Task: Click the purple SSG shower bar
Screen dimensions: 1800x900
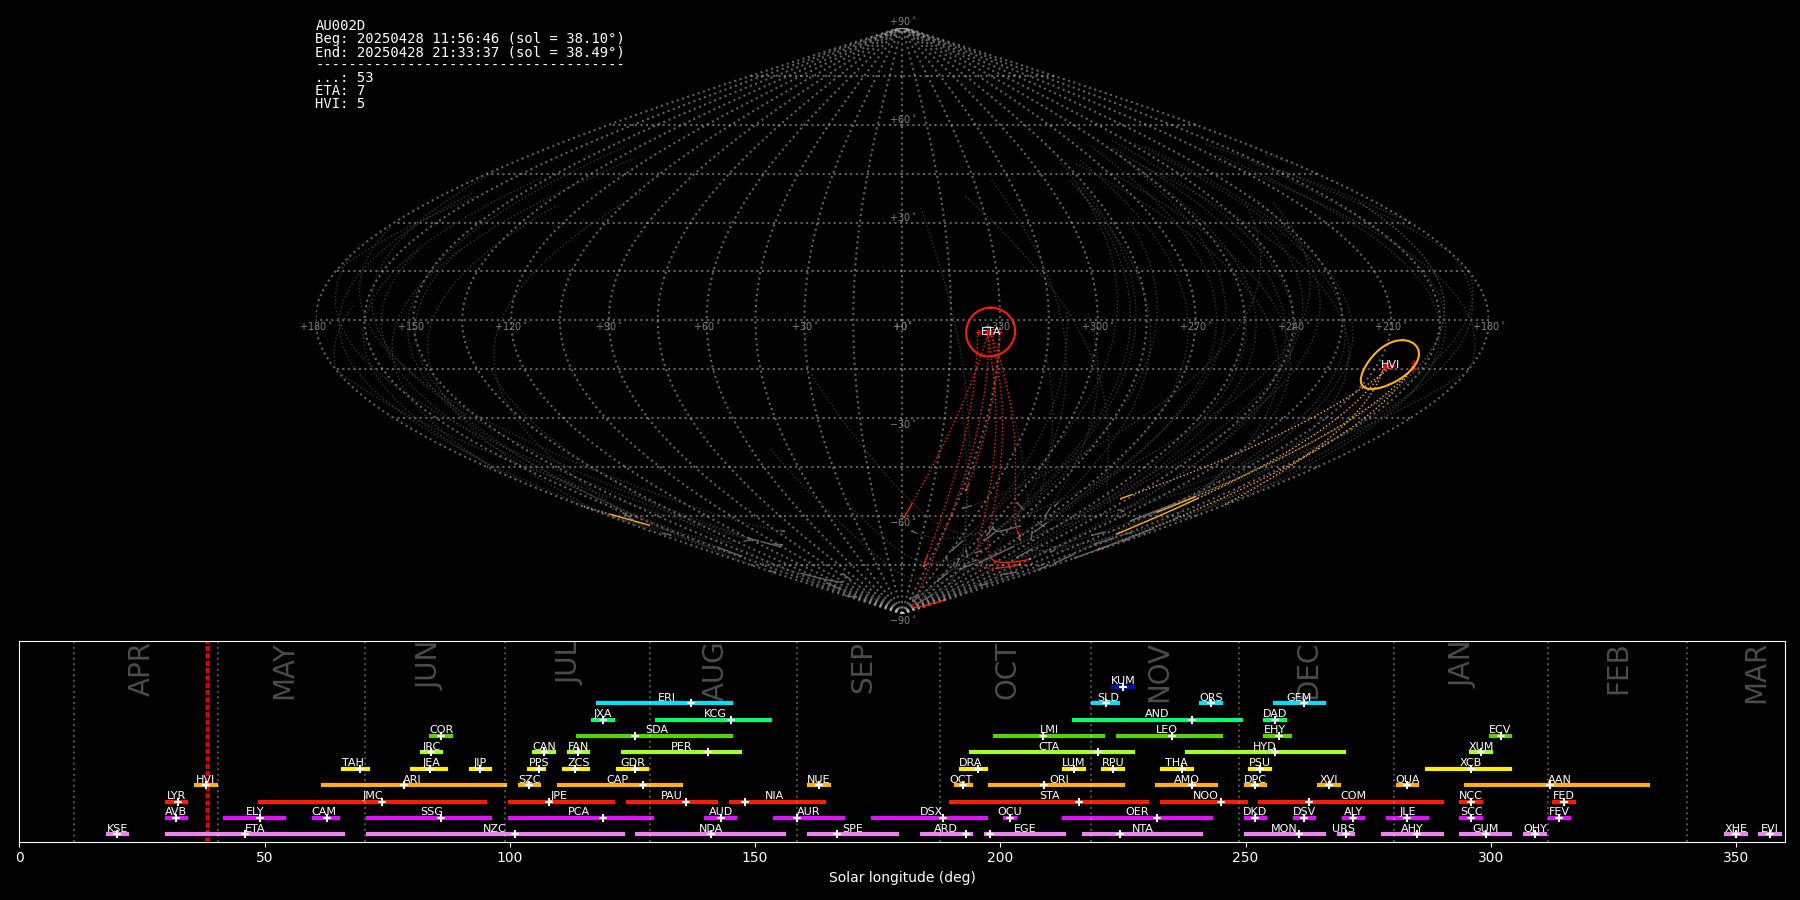Action: point(428,818)
